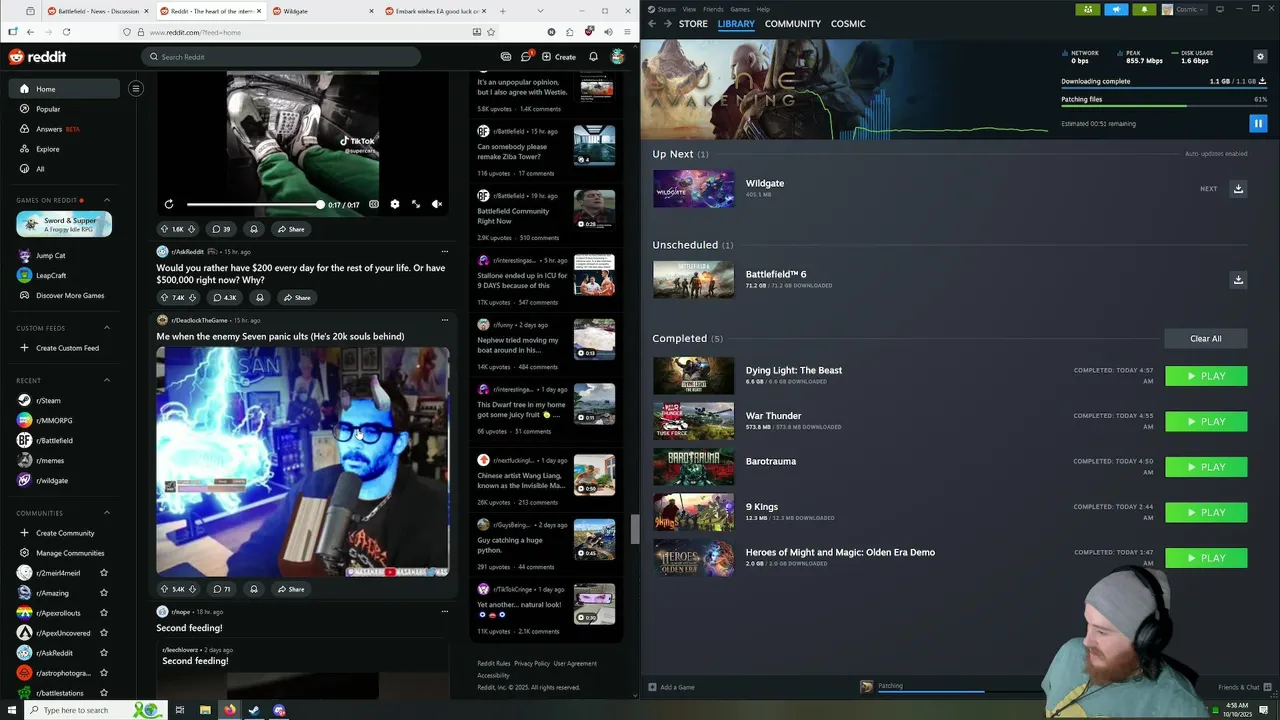Open Reddit notifications bell
1280x720 pixels.
pos(593,57)
